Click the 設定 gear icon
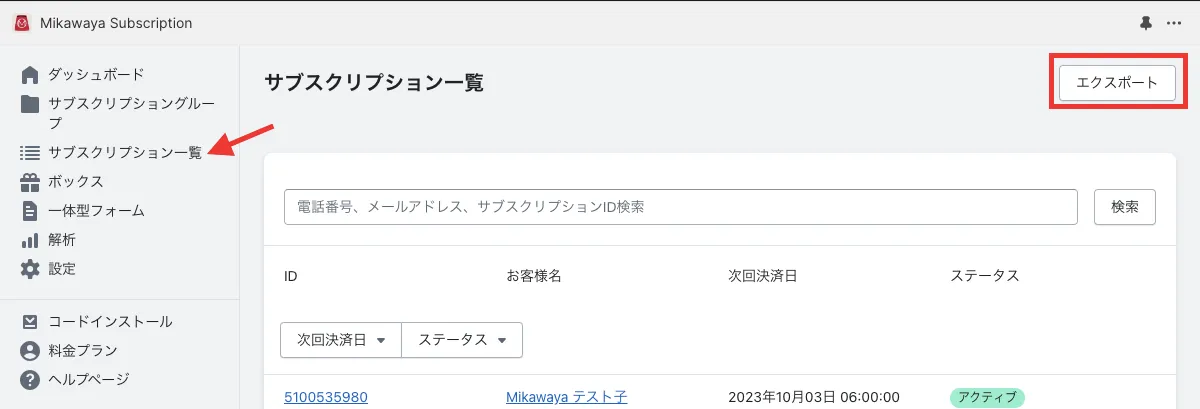Image resolution: width=1200 pixels, height=409 pixels. click(x=30, y=269)
